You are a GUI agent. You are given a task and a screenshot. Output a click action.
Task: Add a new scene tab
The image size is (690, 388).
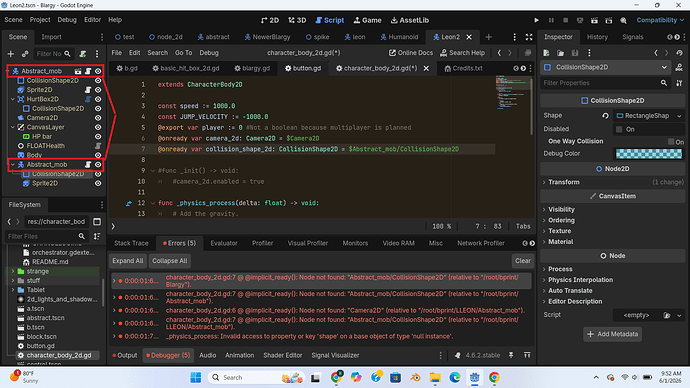point(488,37)
